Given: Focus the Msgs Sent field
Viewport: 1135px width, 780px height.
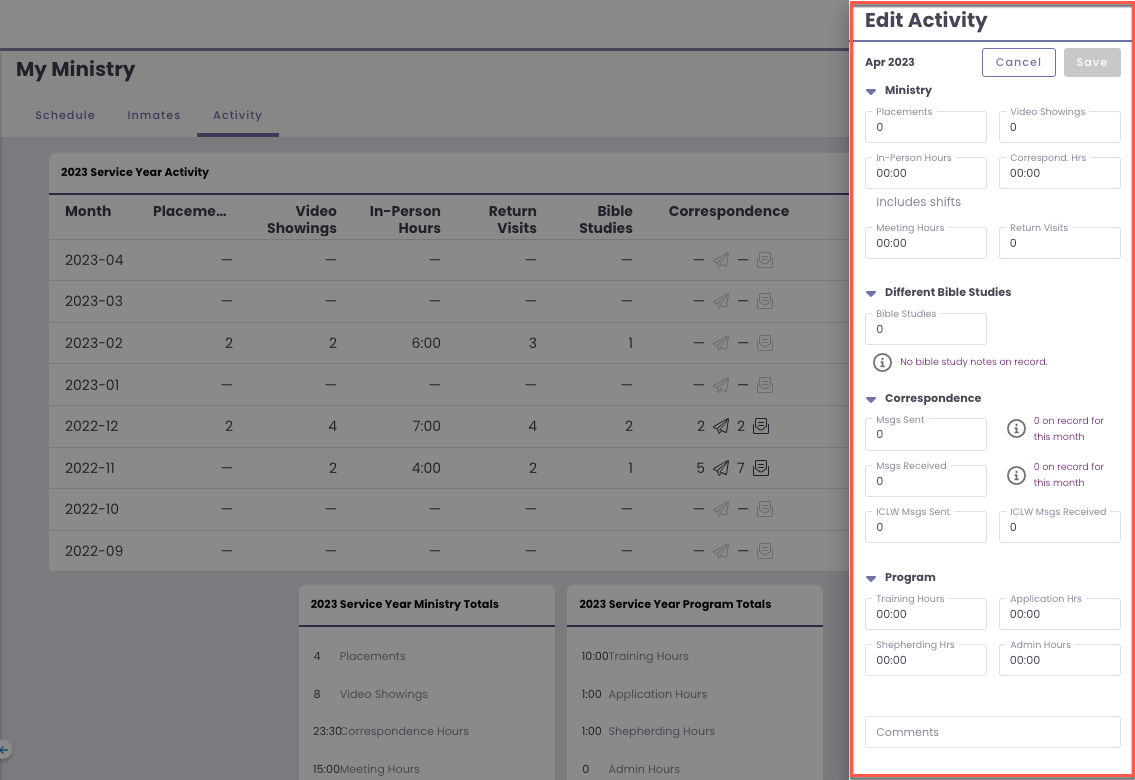Looking at the screenshot, I should click(x=926, y=434).
